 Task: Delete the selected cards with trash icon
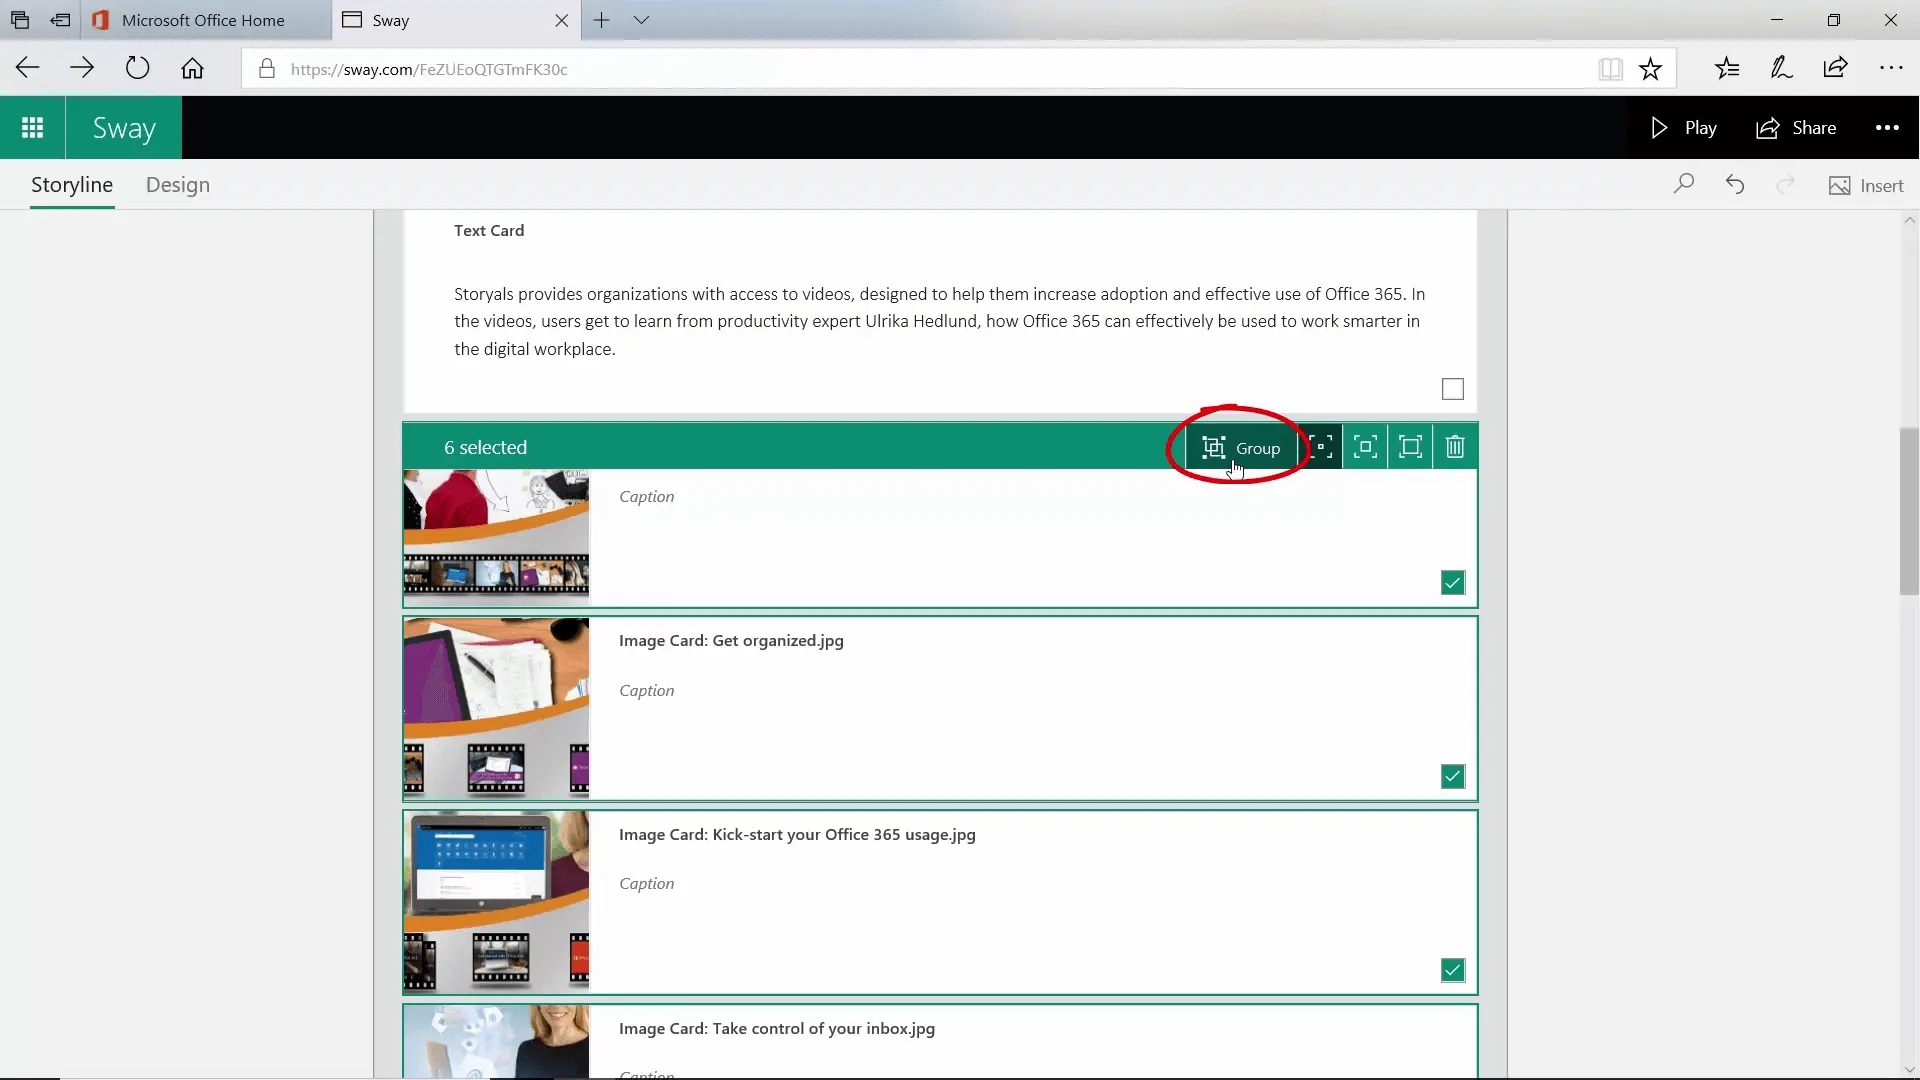coord(1455,447)
